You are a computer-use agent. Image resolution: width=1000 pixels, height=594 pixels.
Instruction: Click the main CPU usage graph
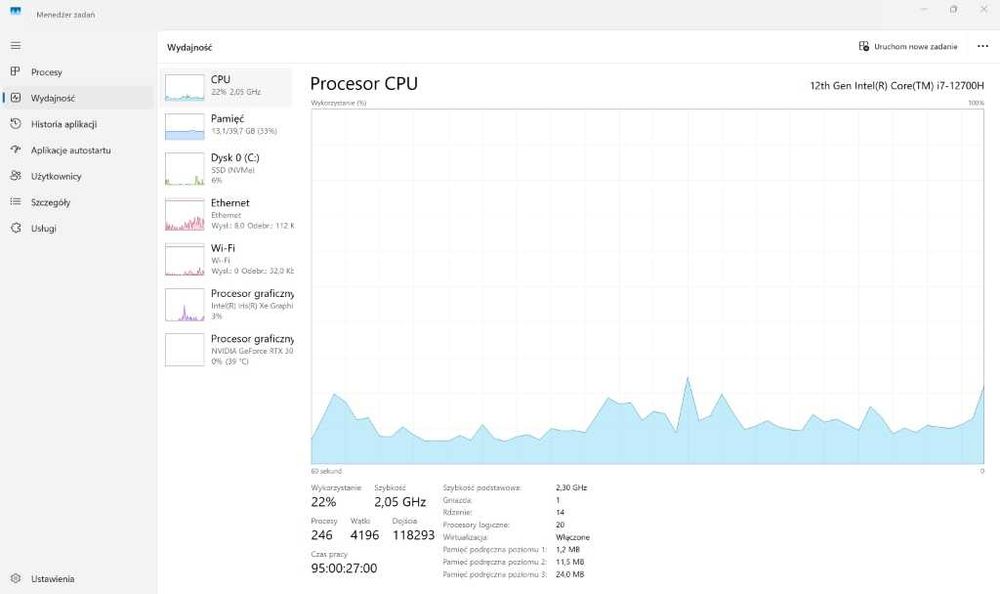coord(647,286)
